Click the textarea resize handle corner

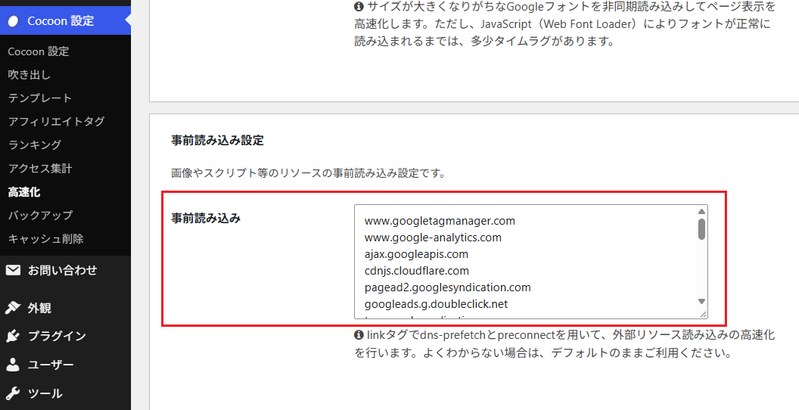coord(703,314)
